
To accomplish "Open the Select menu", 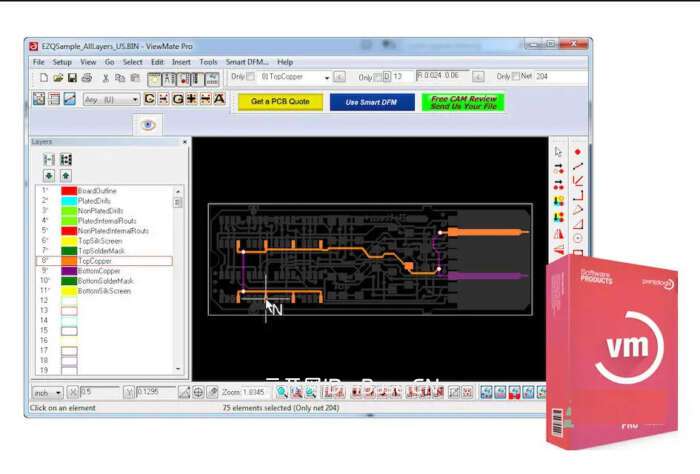I will (133, 62).
